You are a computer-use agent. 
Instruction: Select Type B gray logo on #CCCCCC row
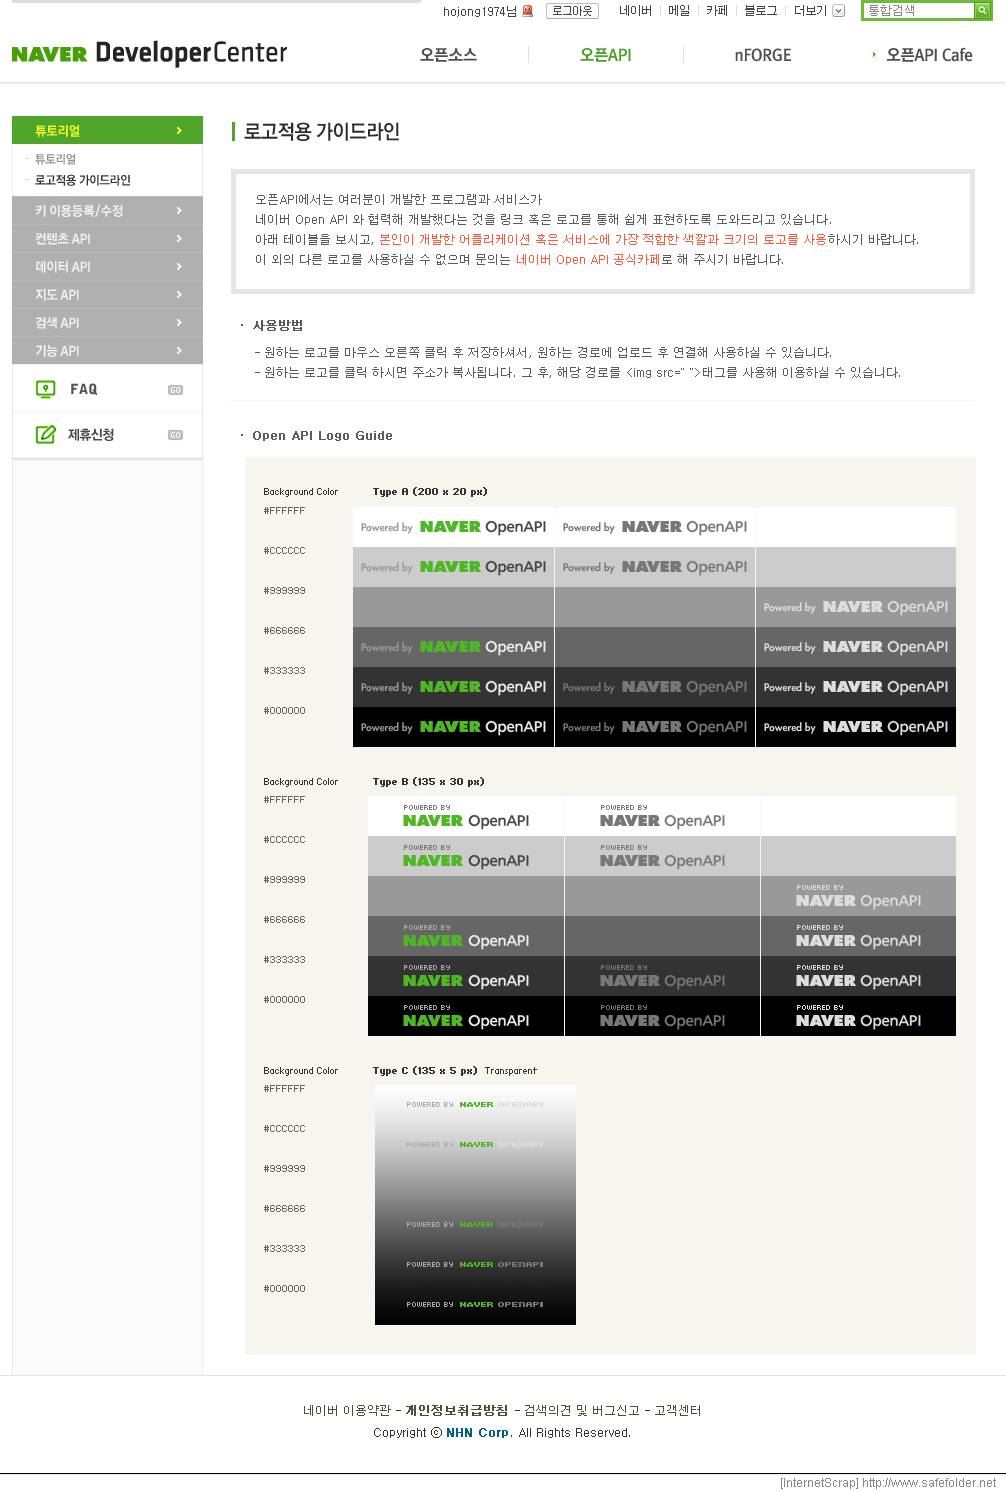(x=662, y=856)
